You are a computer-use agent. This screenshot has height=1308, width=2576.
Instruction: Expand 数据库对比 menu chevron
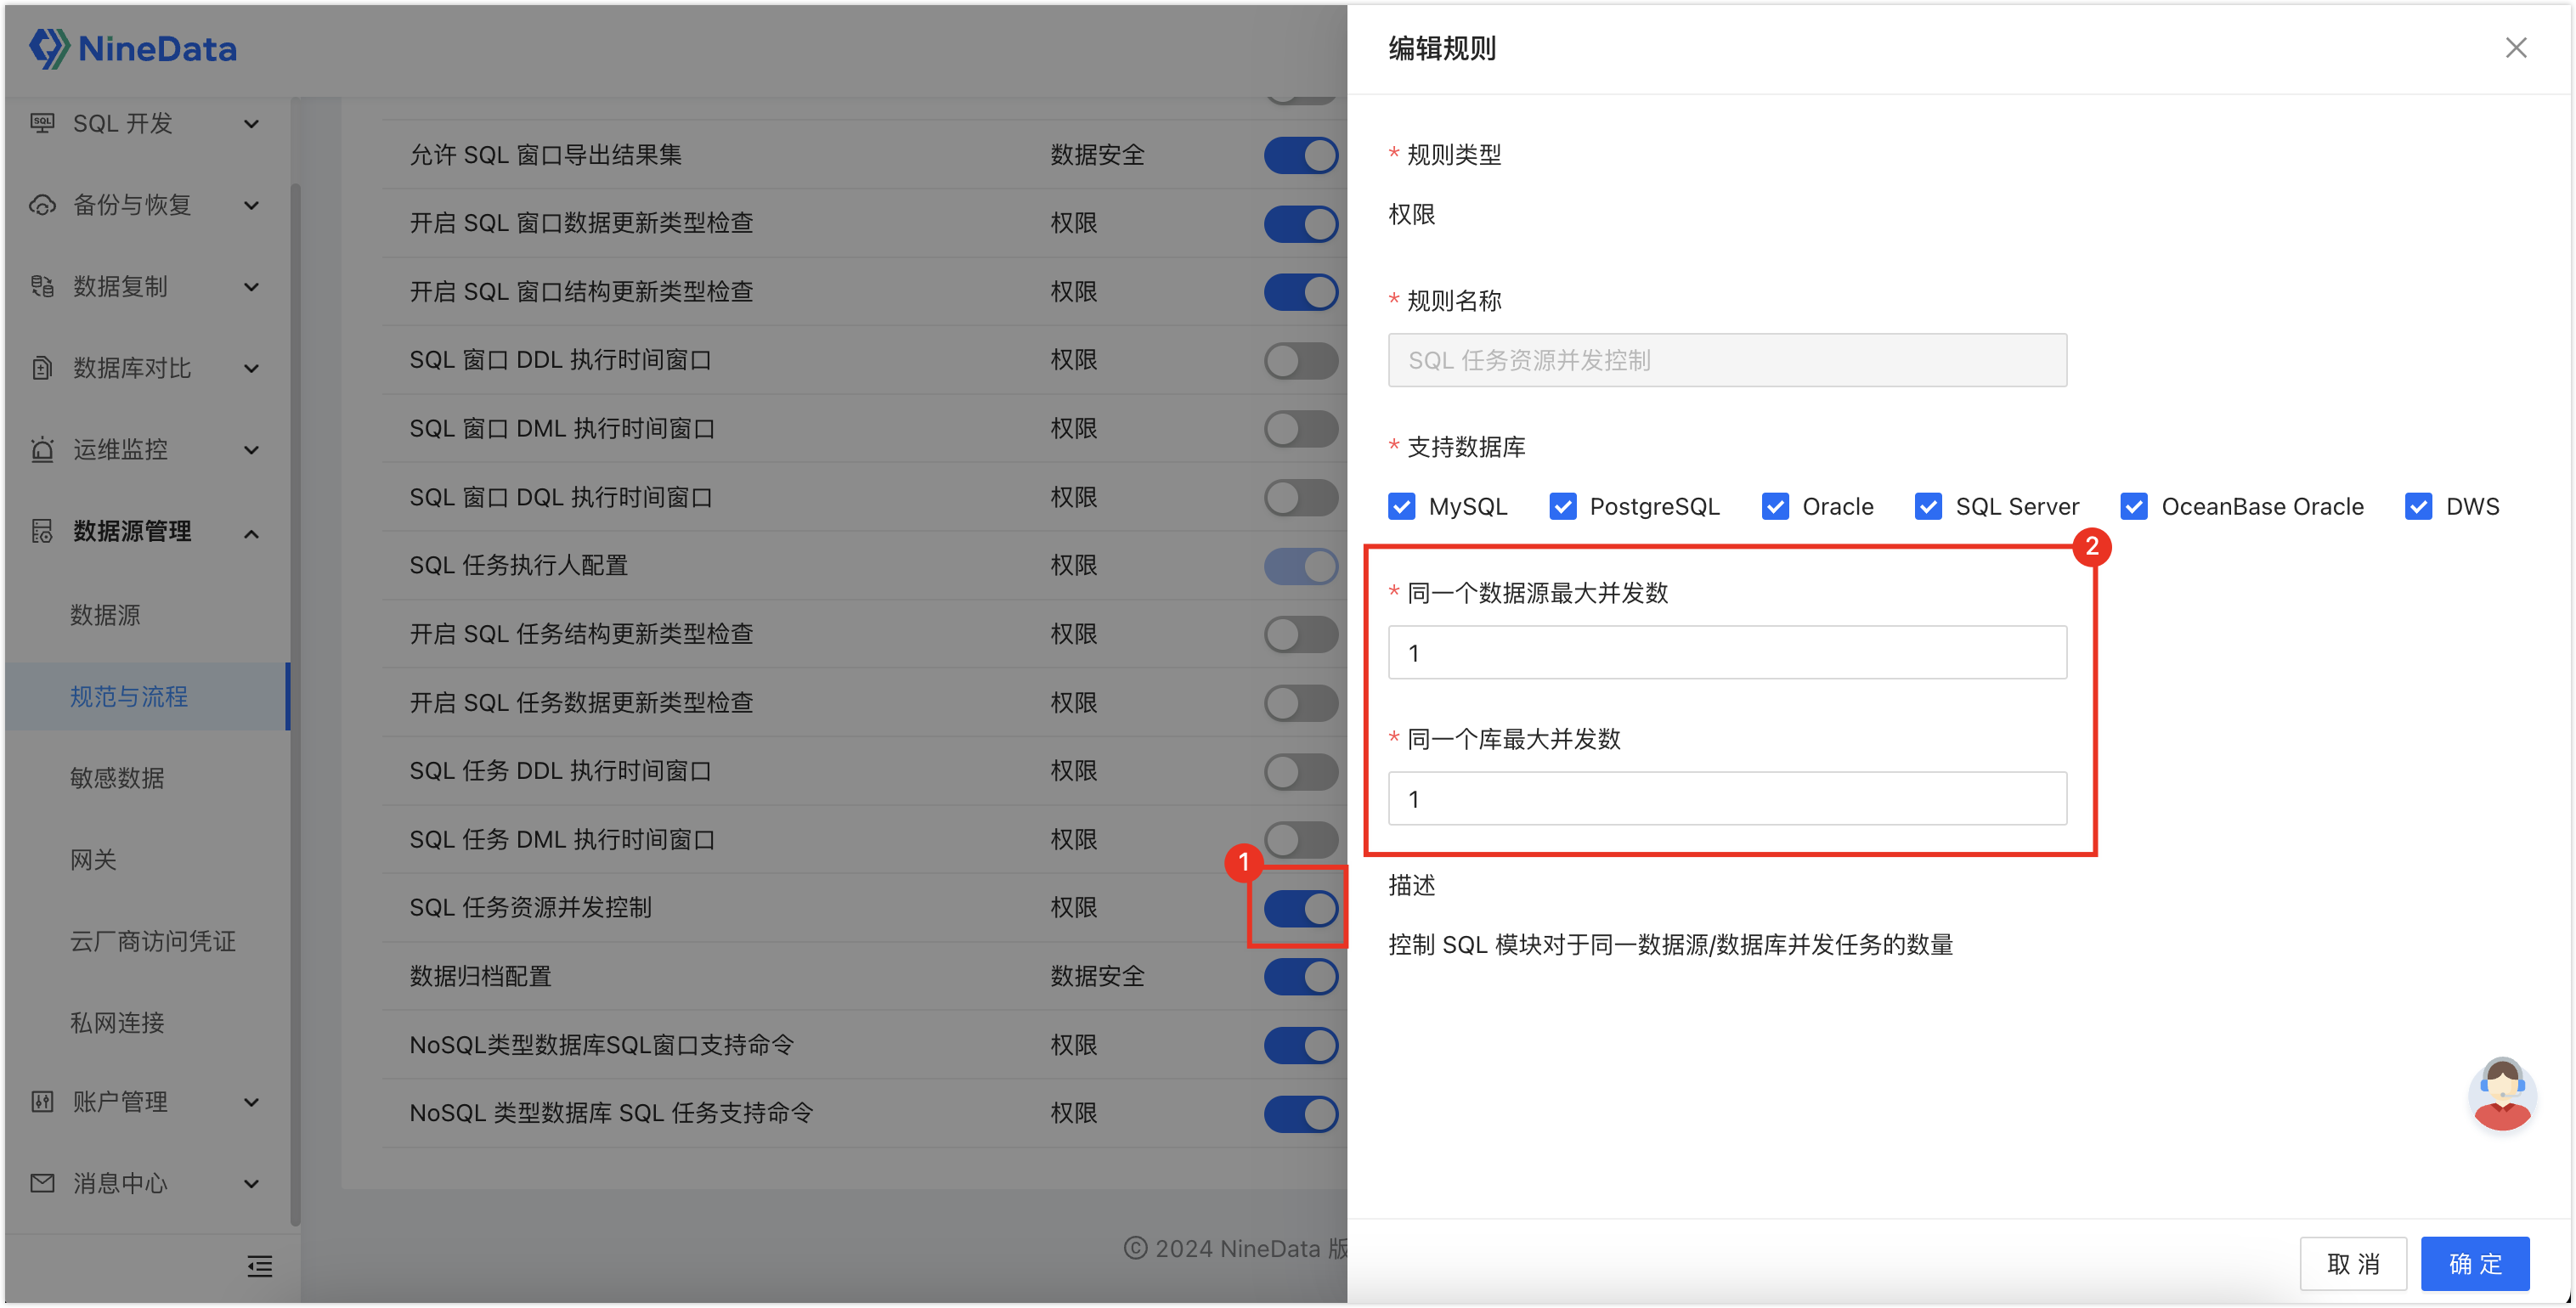click(x=252, y=369)
